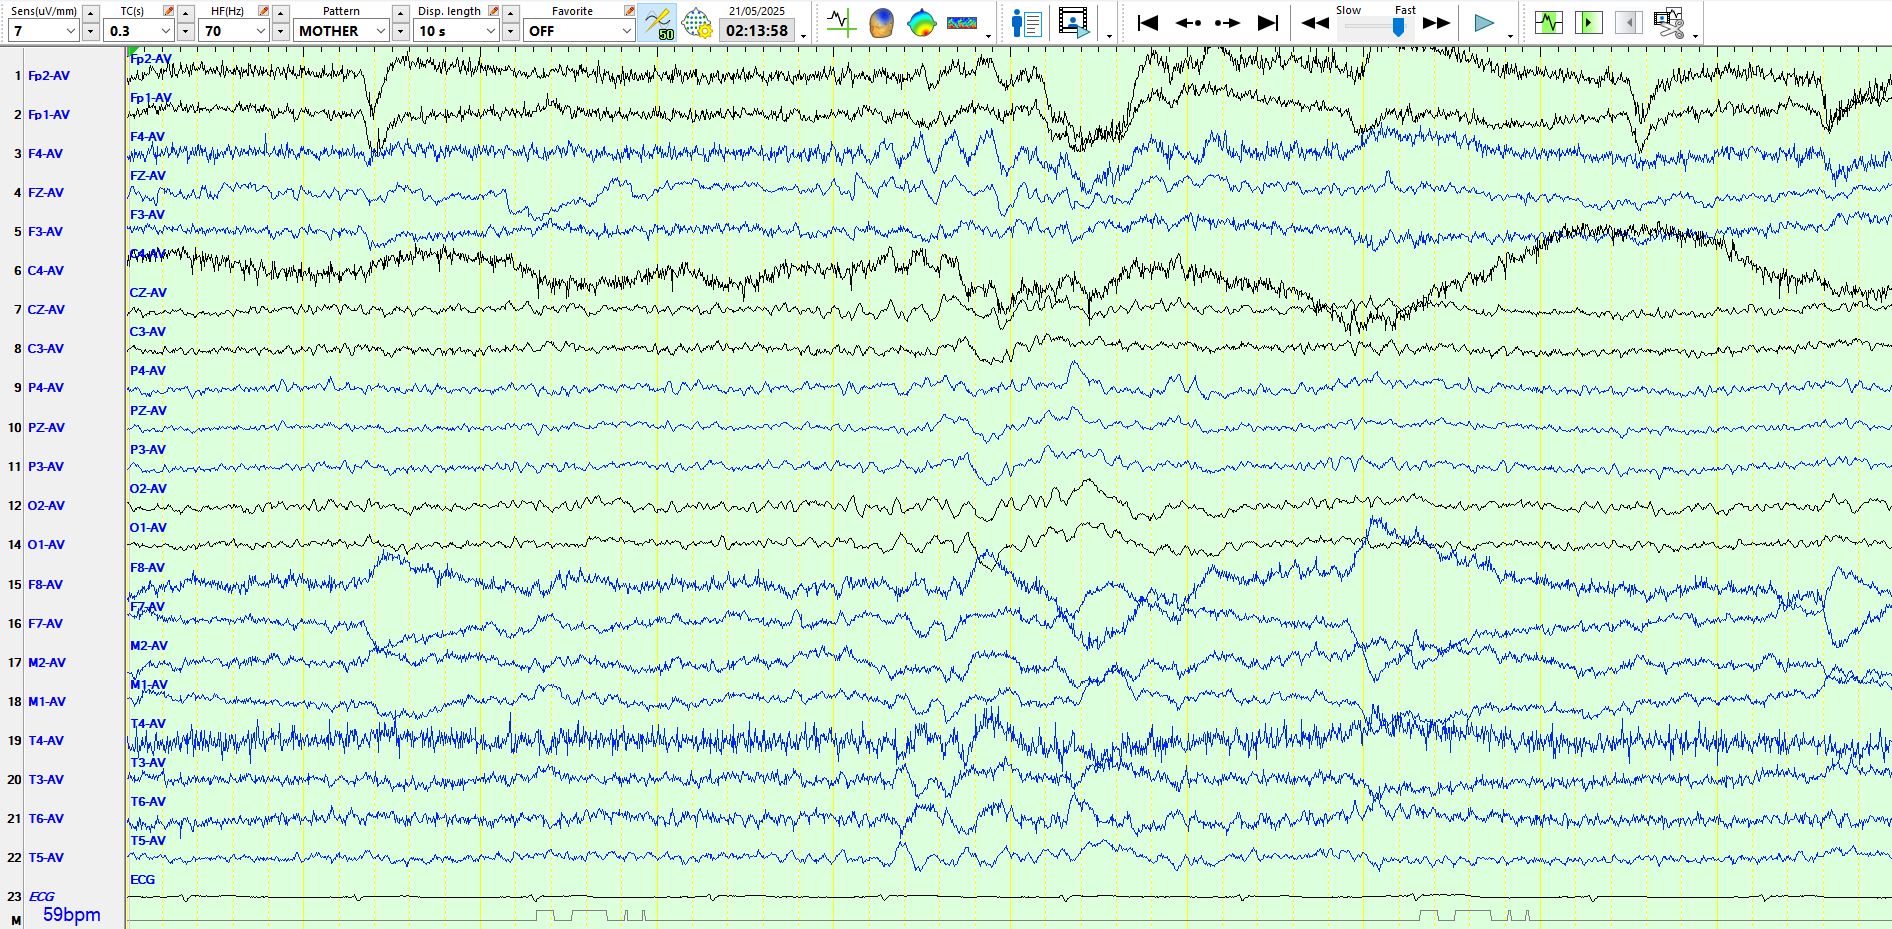This screenshot has height=929, width=1892.
Task: Toggle the 50 Hz notch filter icon
Action: (659, 23)
